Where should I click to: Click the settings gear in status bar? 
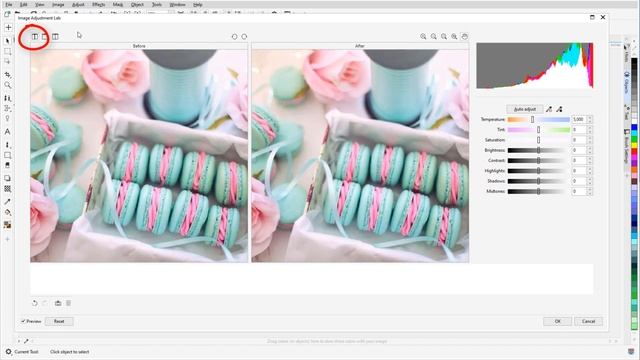pyautogui.click(x=8, y=351)
